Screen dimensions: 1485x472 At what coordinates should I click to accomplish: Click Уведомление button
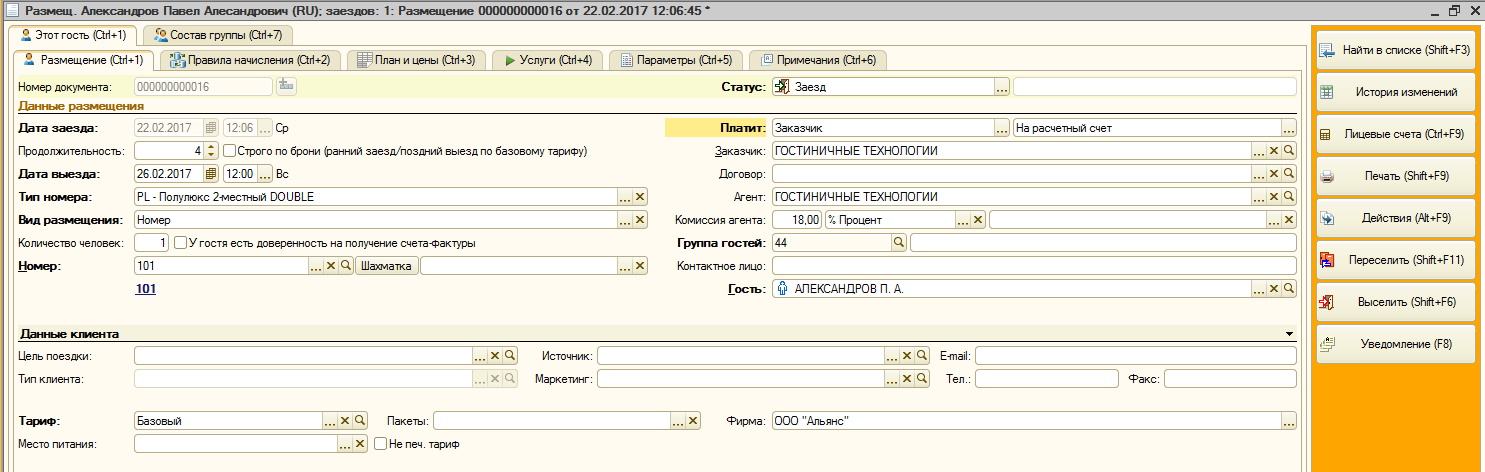click(x=1396, y=344)
